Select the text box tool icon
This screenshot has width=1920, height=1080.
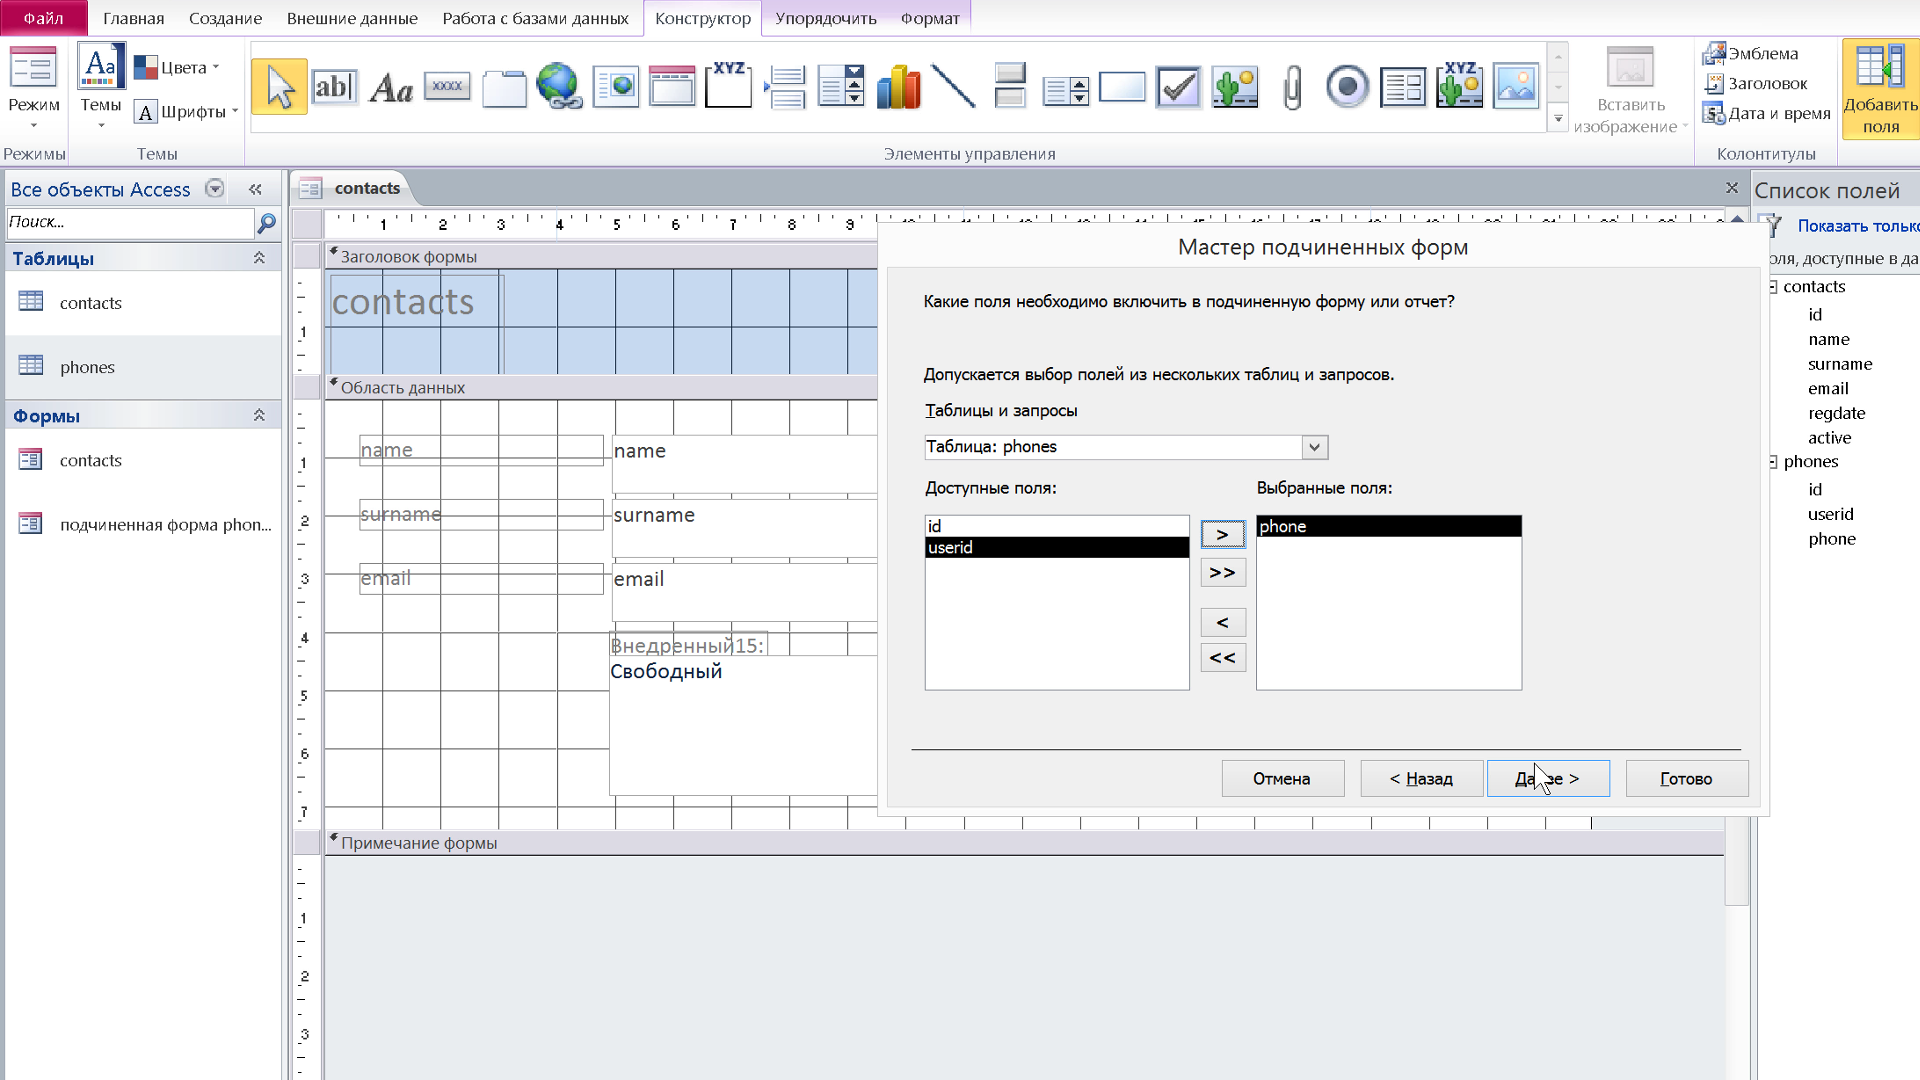point(335,86)
